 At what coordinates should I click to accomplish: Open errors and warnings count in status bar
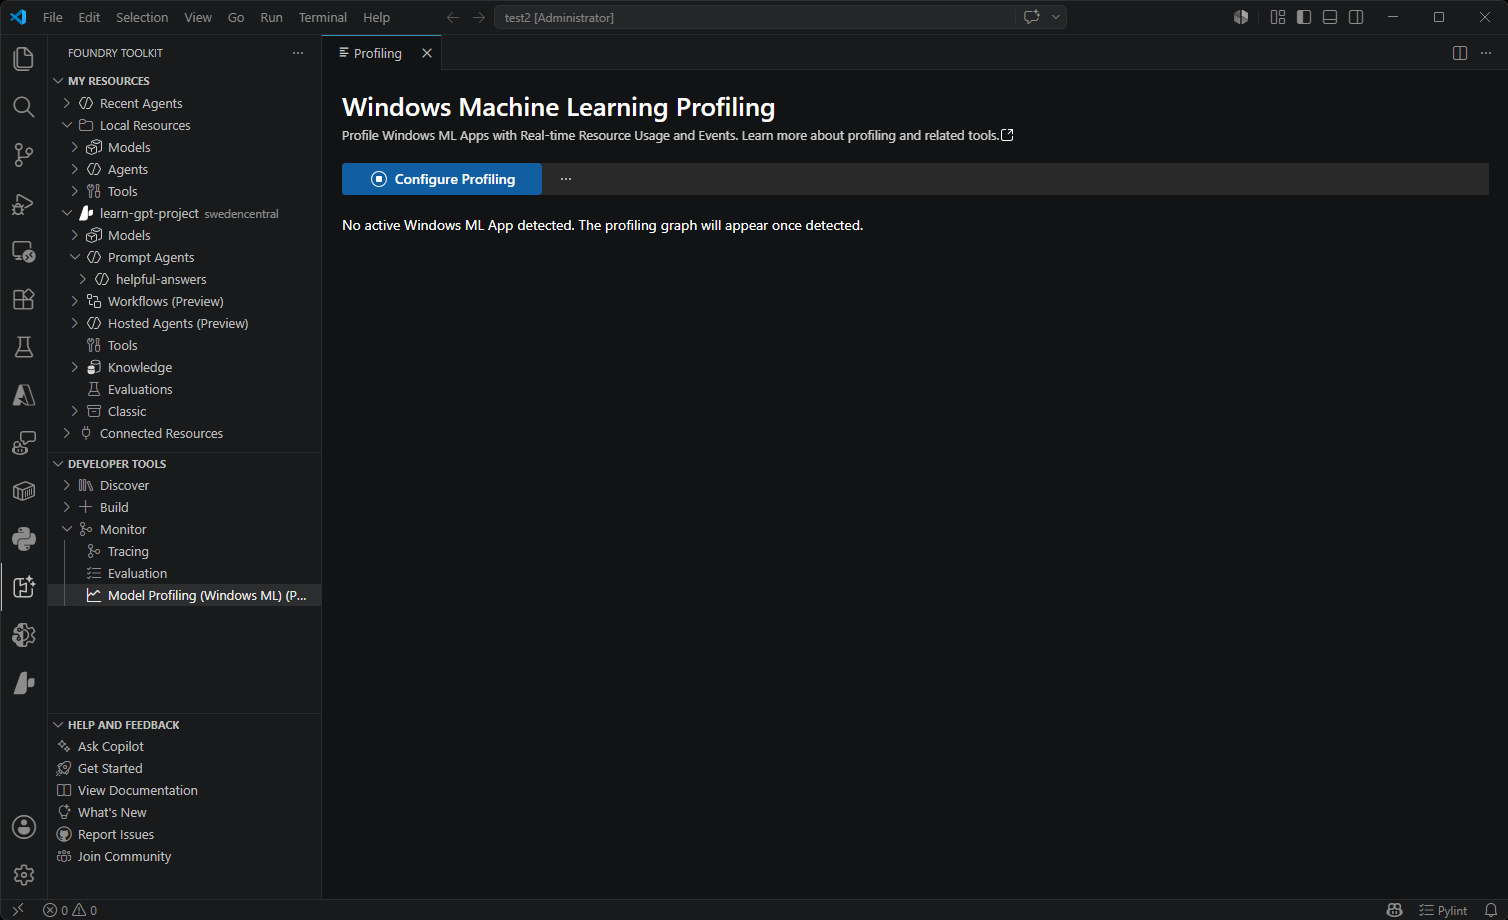coord(70,910)
